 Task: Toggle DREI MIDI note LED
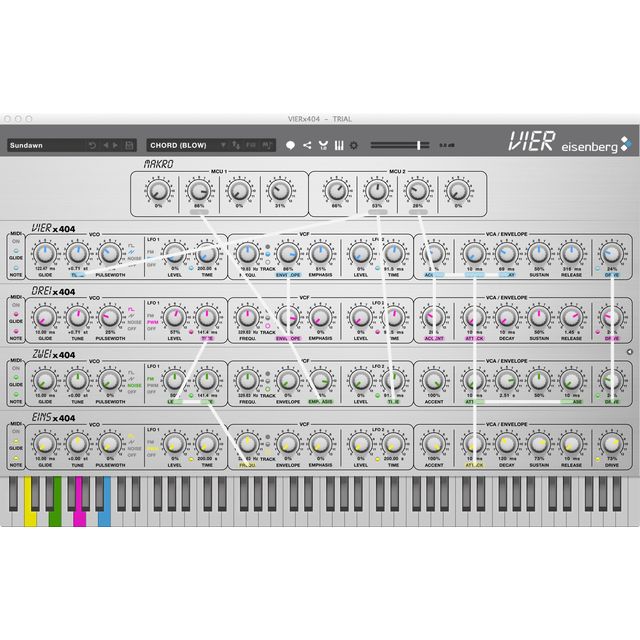pyautogui.click(x=16, y=332)
